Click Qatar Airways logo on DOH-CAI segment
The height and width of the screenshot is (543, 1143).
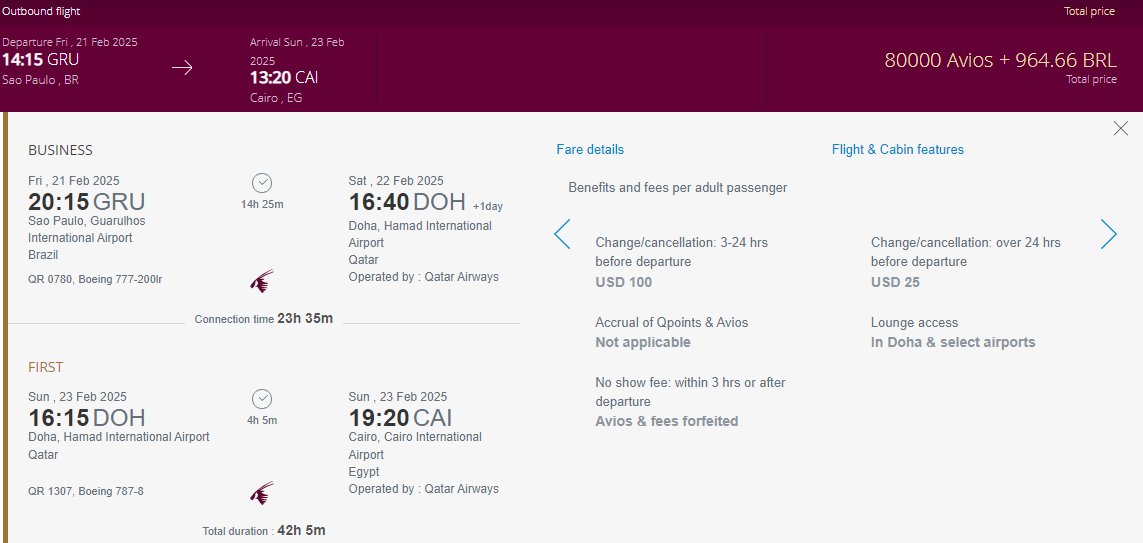click(262, 493)
